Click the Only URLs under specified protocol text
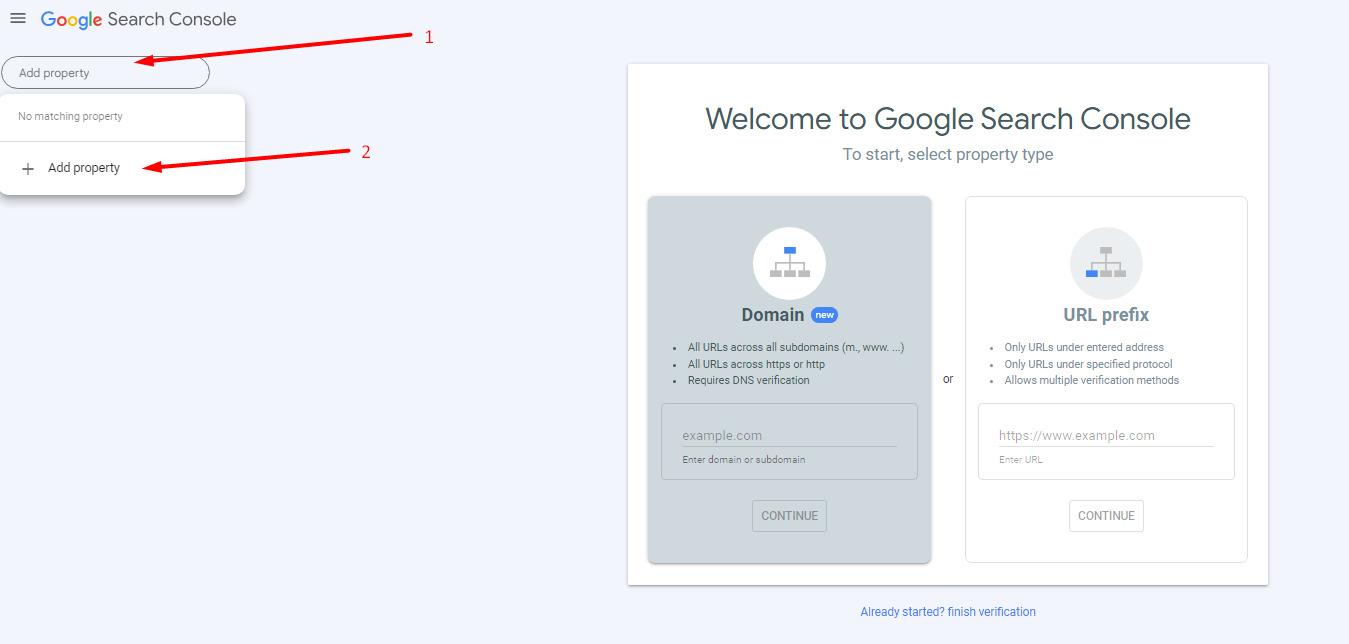The height and width of the screenshot is (644, 1349). tap(1089, 364)
